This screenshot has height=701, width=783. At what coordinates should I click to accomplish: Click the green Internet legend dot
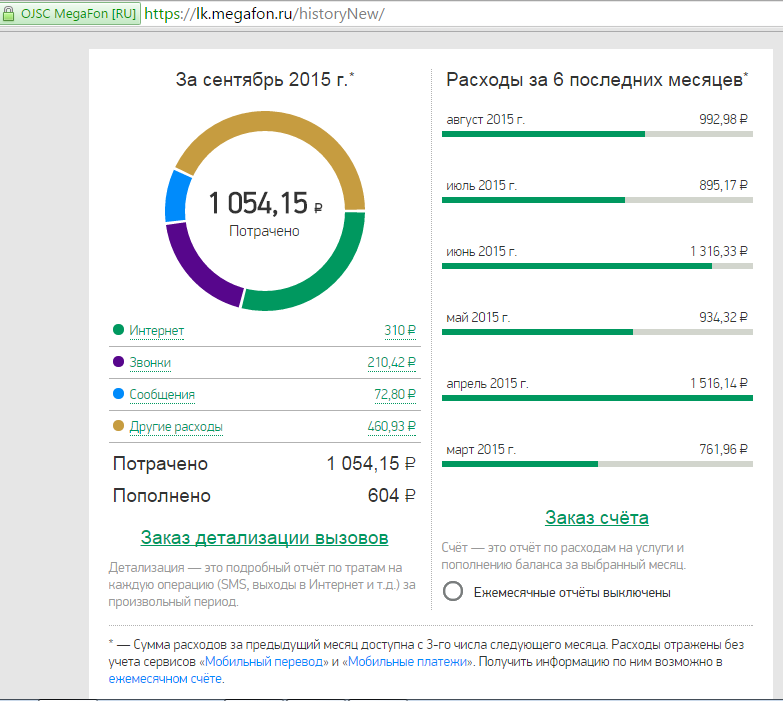118,330
